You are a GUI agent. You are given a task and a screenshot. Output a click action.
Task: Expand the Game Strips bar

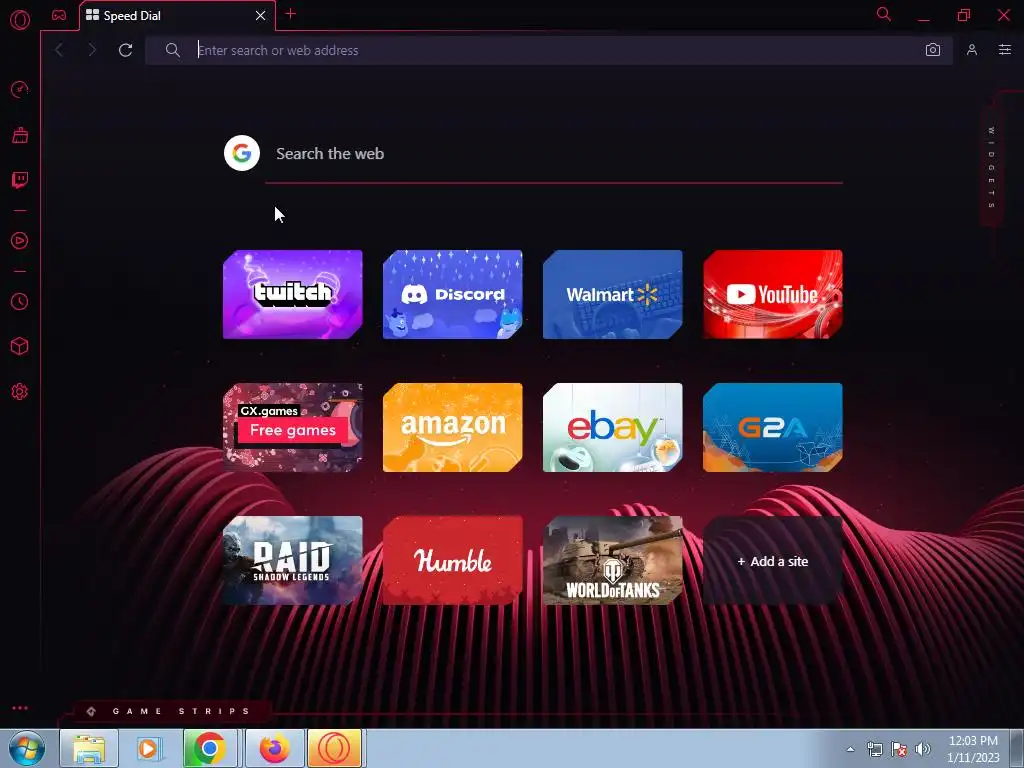[171, 711]
